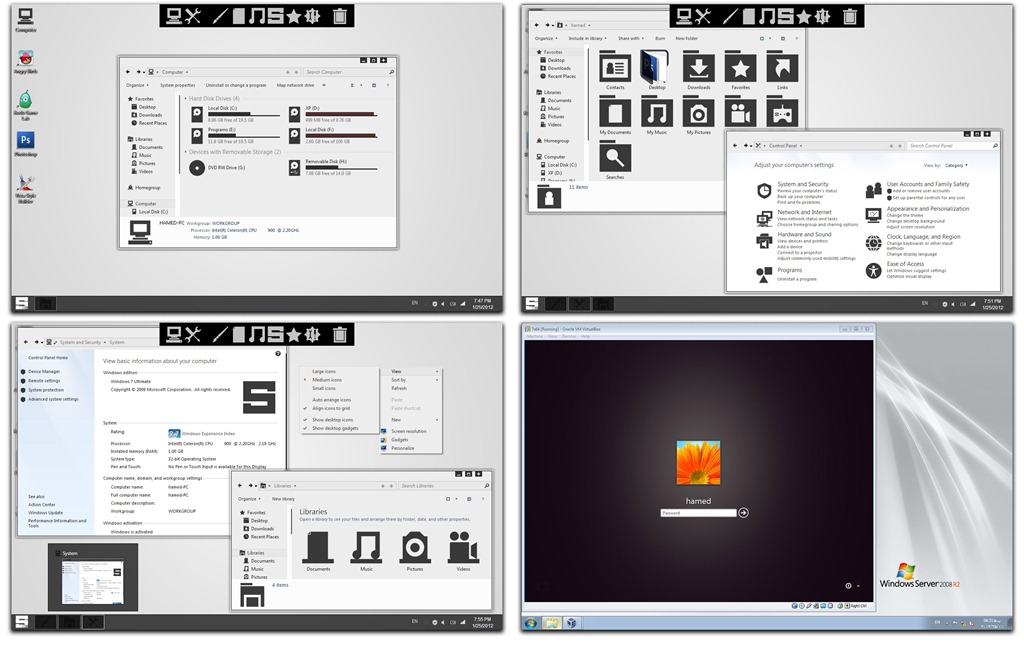Open the Include in library dropdown
The width and height of the screenshot is (1024, 647).
click(x=587, y=39)
